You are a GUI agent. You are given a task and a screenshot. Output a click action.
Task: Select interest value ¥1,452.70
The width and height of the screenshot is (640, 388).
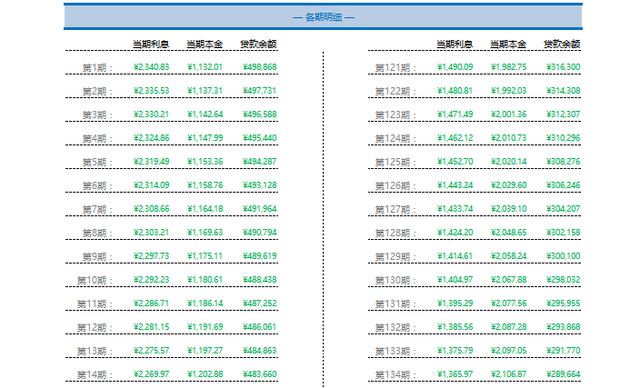coord(455,162)
